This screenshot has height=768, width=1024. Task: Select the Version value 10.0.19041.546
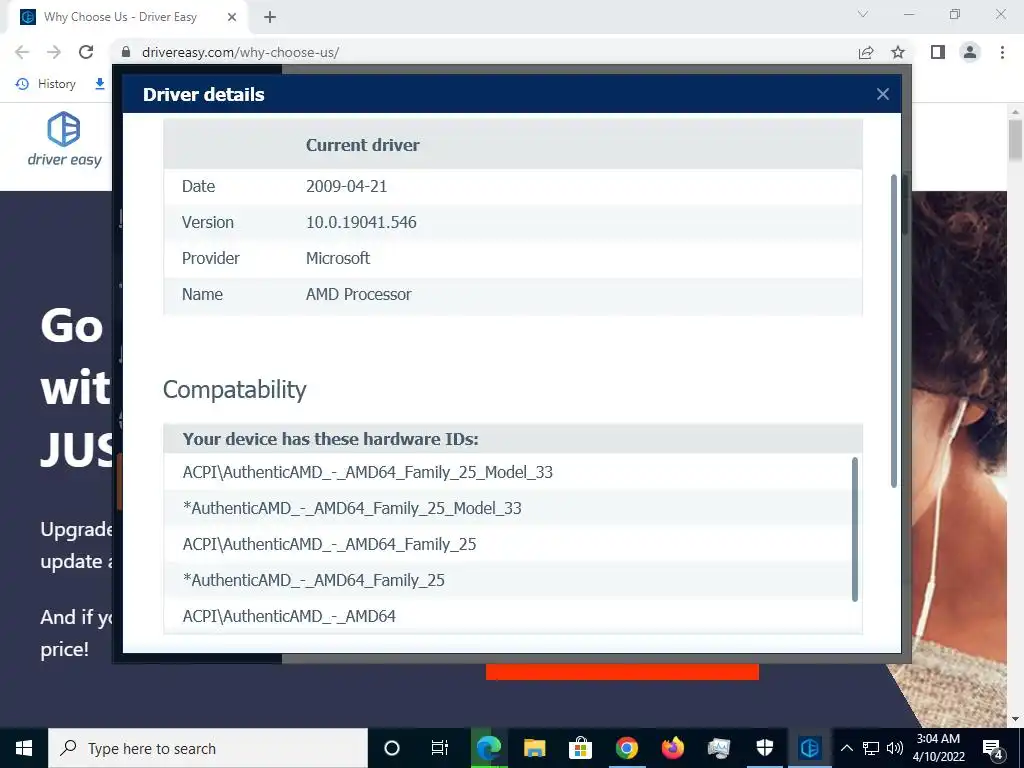point(361,222)
